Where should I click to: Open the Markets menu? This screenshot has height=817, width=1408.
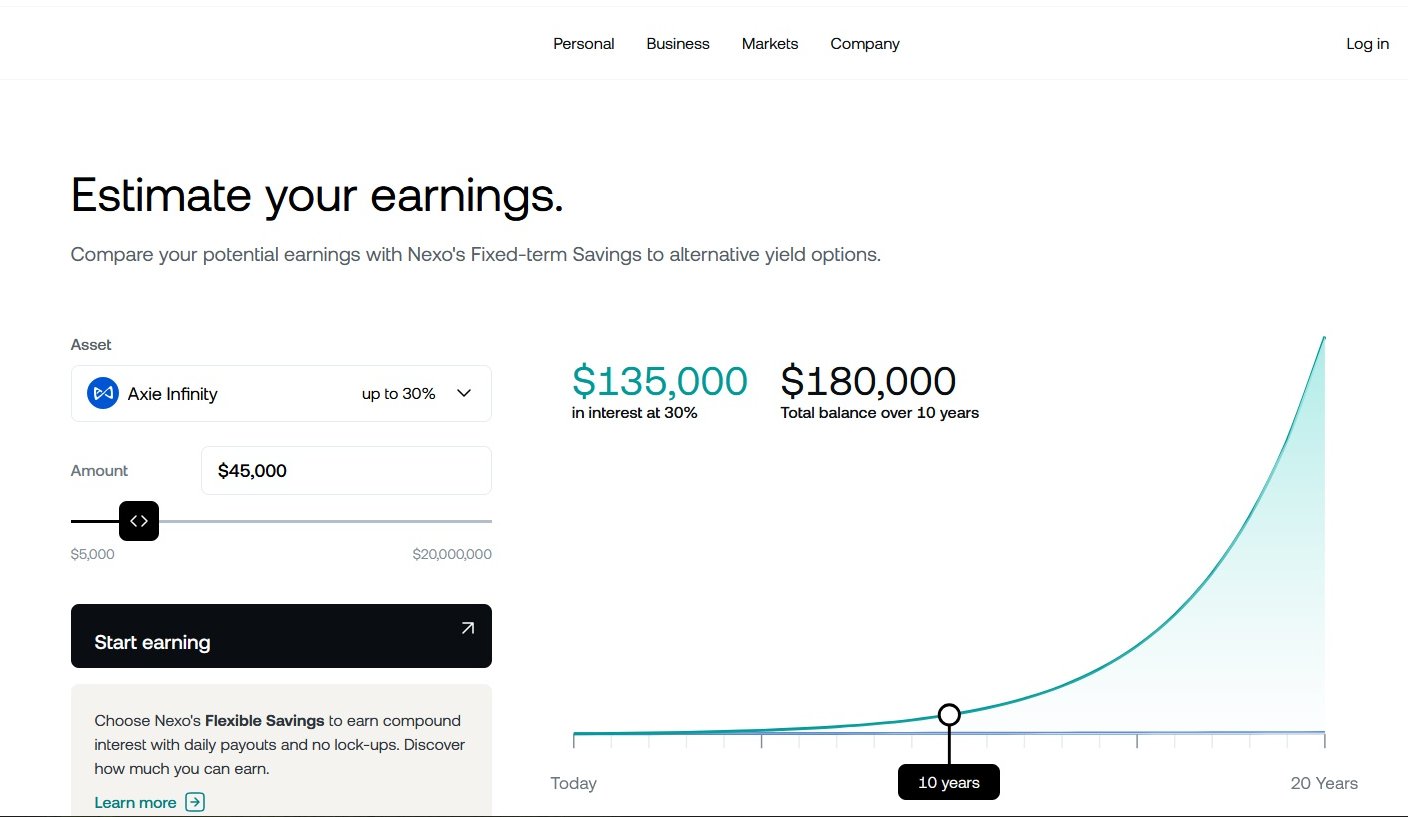(x=770, y=44)
